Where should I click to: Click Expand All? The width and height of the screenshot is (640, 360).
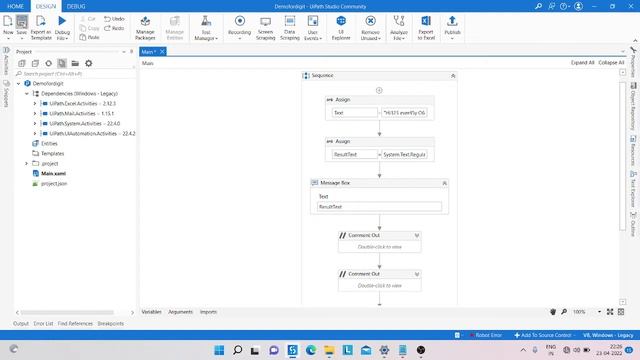[582, 62]
